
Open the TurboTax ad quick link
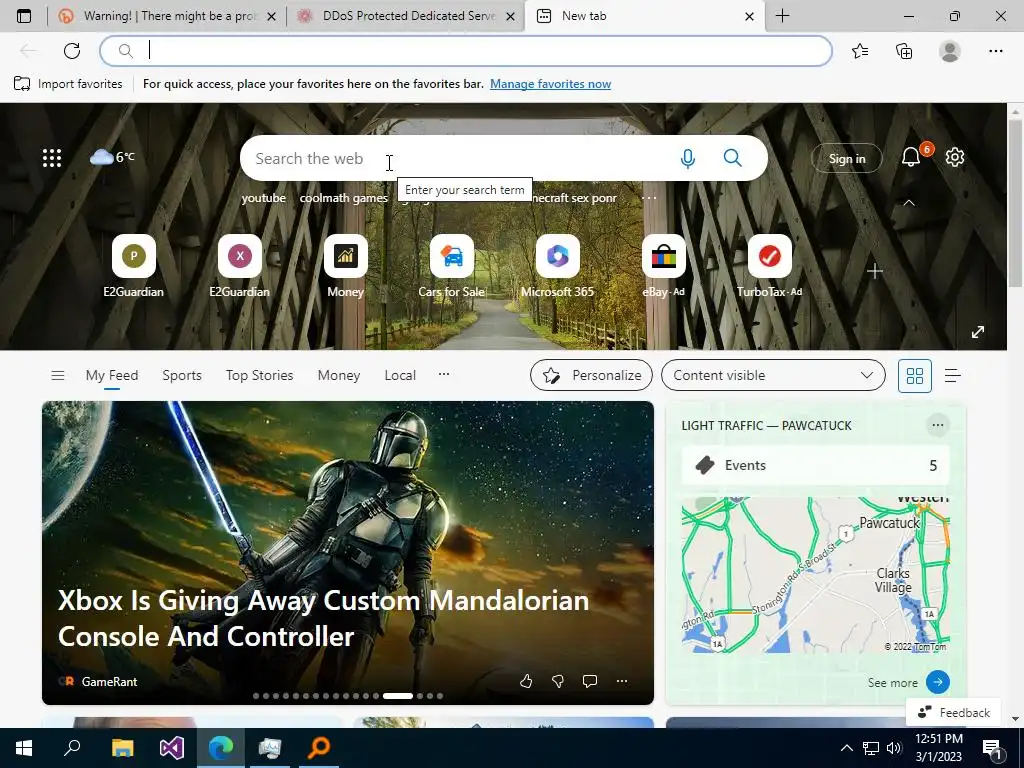[769, 266]
